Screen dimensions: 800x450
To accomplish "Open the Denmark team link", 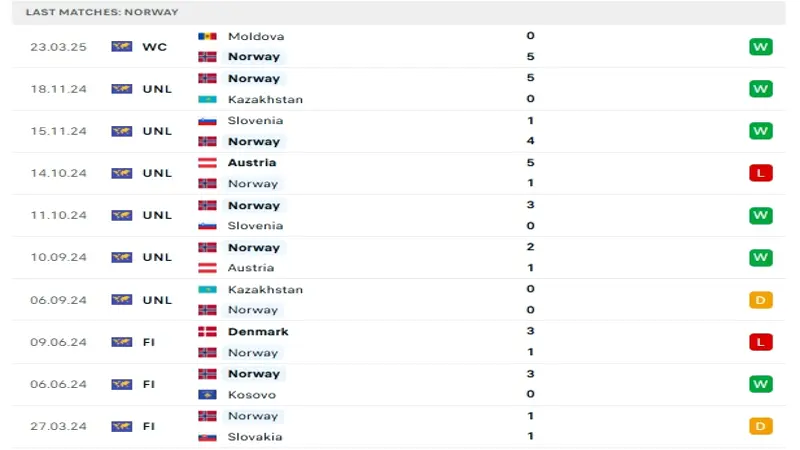I will [x=258, y=332].
